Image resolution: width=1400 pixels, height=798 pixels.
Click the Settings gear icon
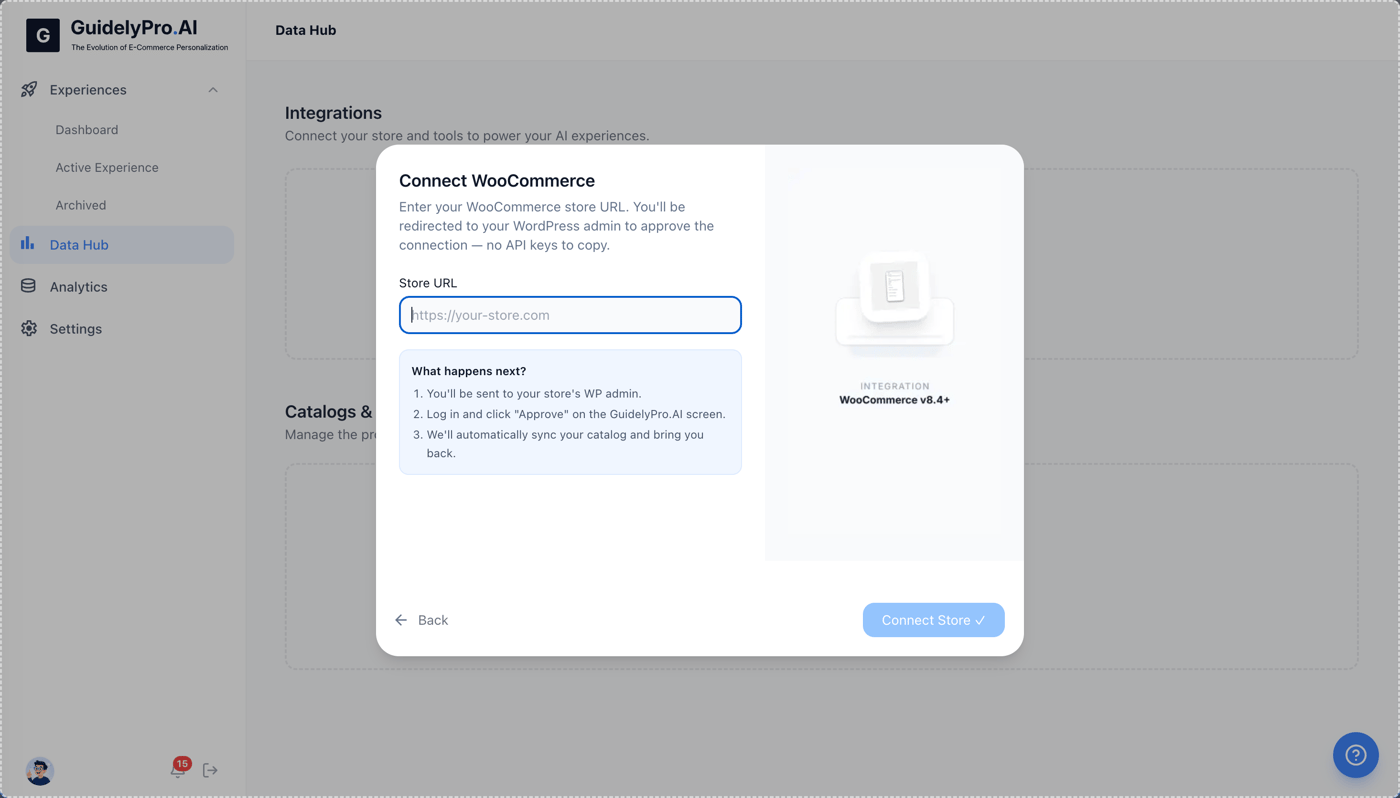29,329
